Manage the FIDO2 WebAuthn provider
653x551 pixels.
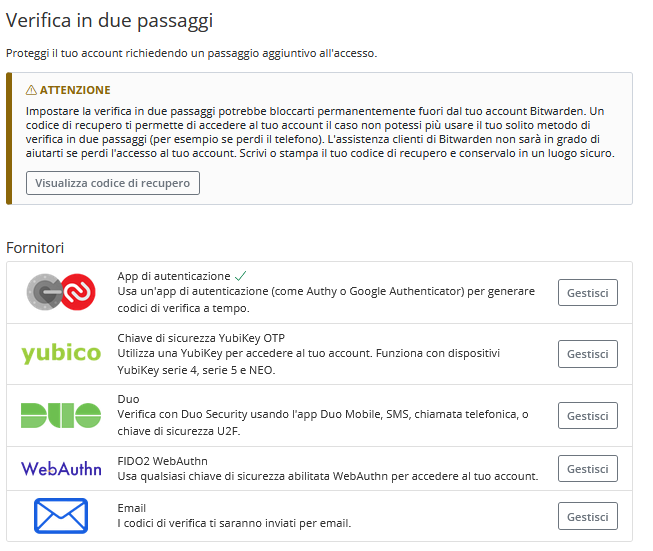587,469
